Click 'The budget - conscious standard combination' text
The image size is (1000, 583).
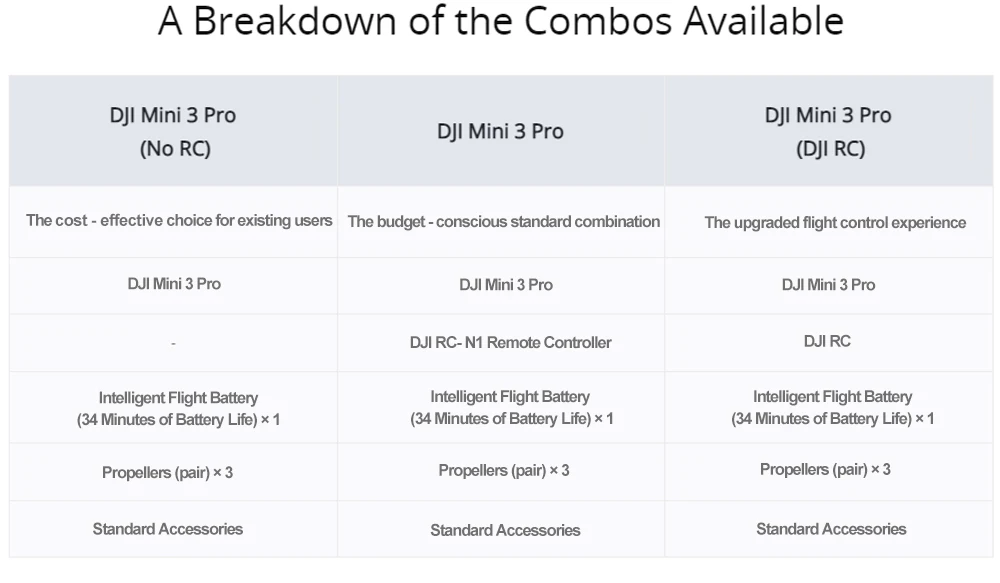[x=503, y=222]
